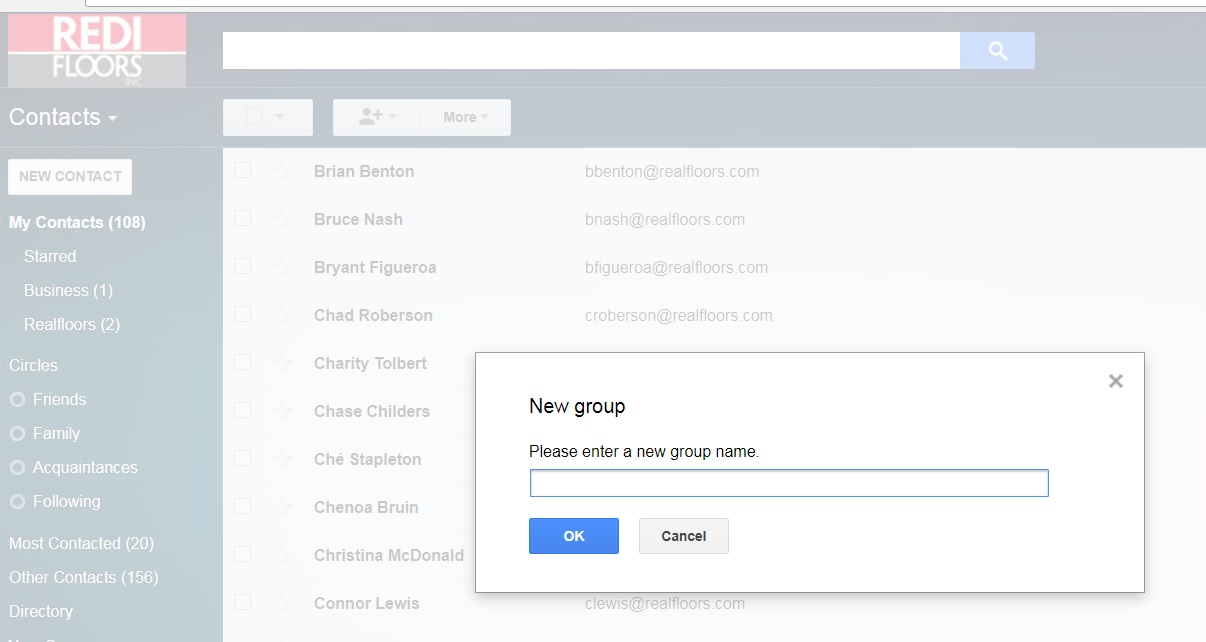The height and width of the screenshot is (642, 1206).
Task: Click croberson@realfloors.com email address
Action: pos(679,315)
